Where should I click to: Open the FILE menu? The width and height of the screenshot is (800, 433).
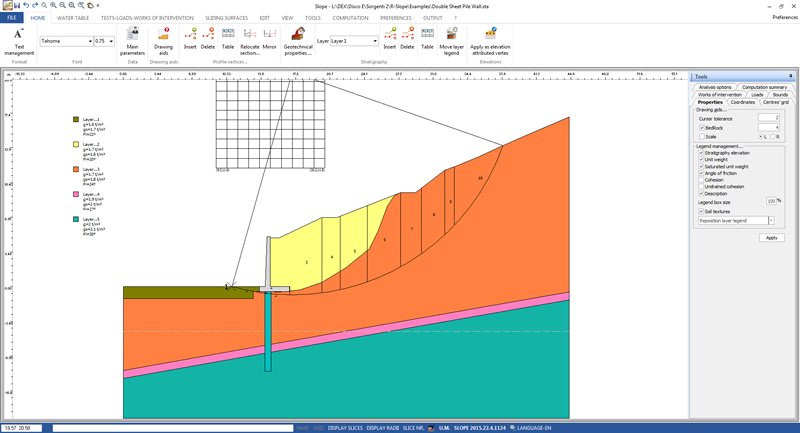(12, 18)
